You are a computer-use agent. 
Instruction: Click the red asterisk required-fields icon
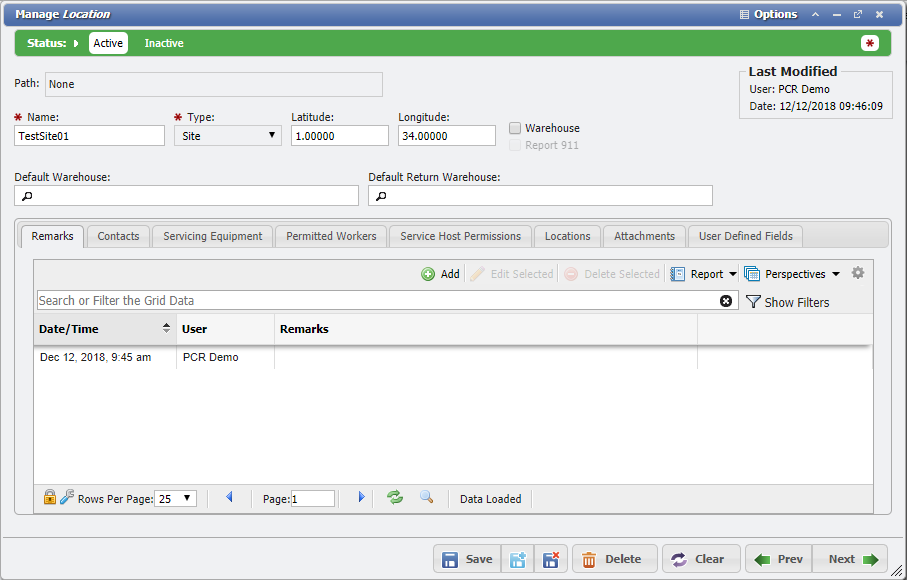coord(870,43)
